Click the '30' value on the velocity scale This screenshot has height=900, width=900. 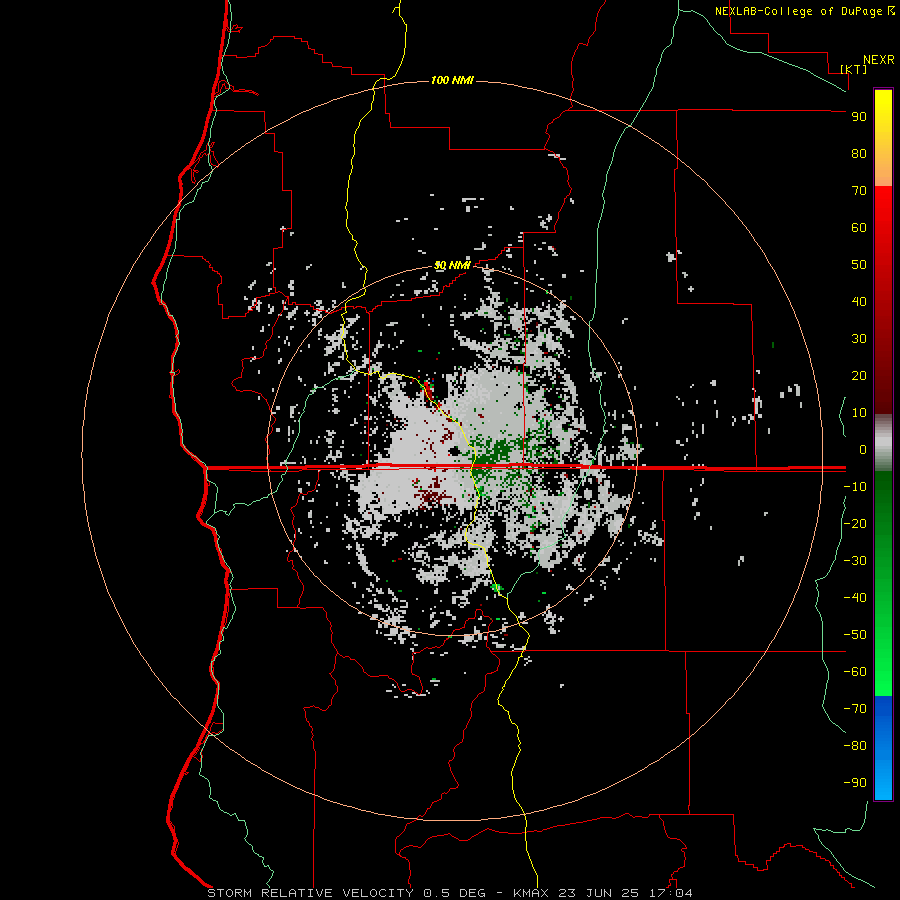click(859, 339)
